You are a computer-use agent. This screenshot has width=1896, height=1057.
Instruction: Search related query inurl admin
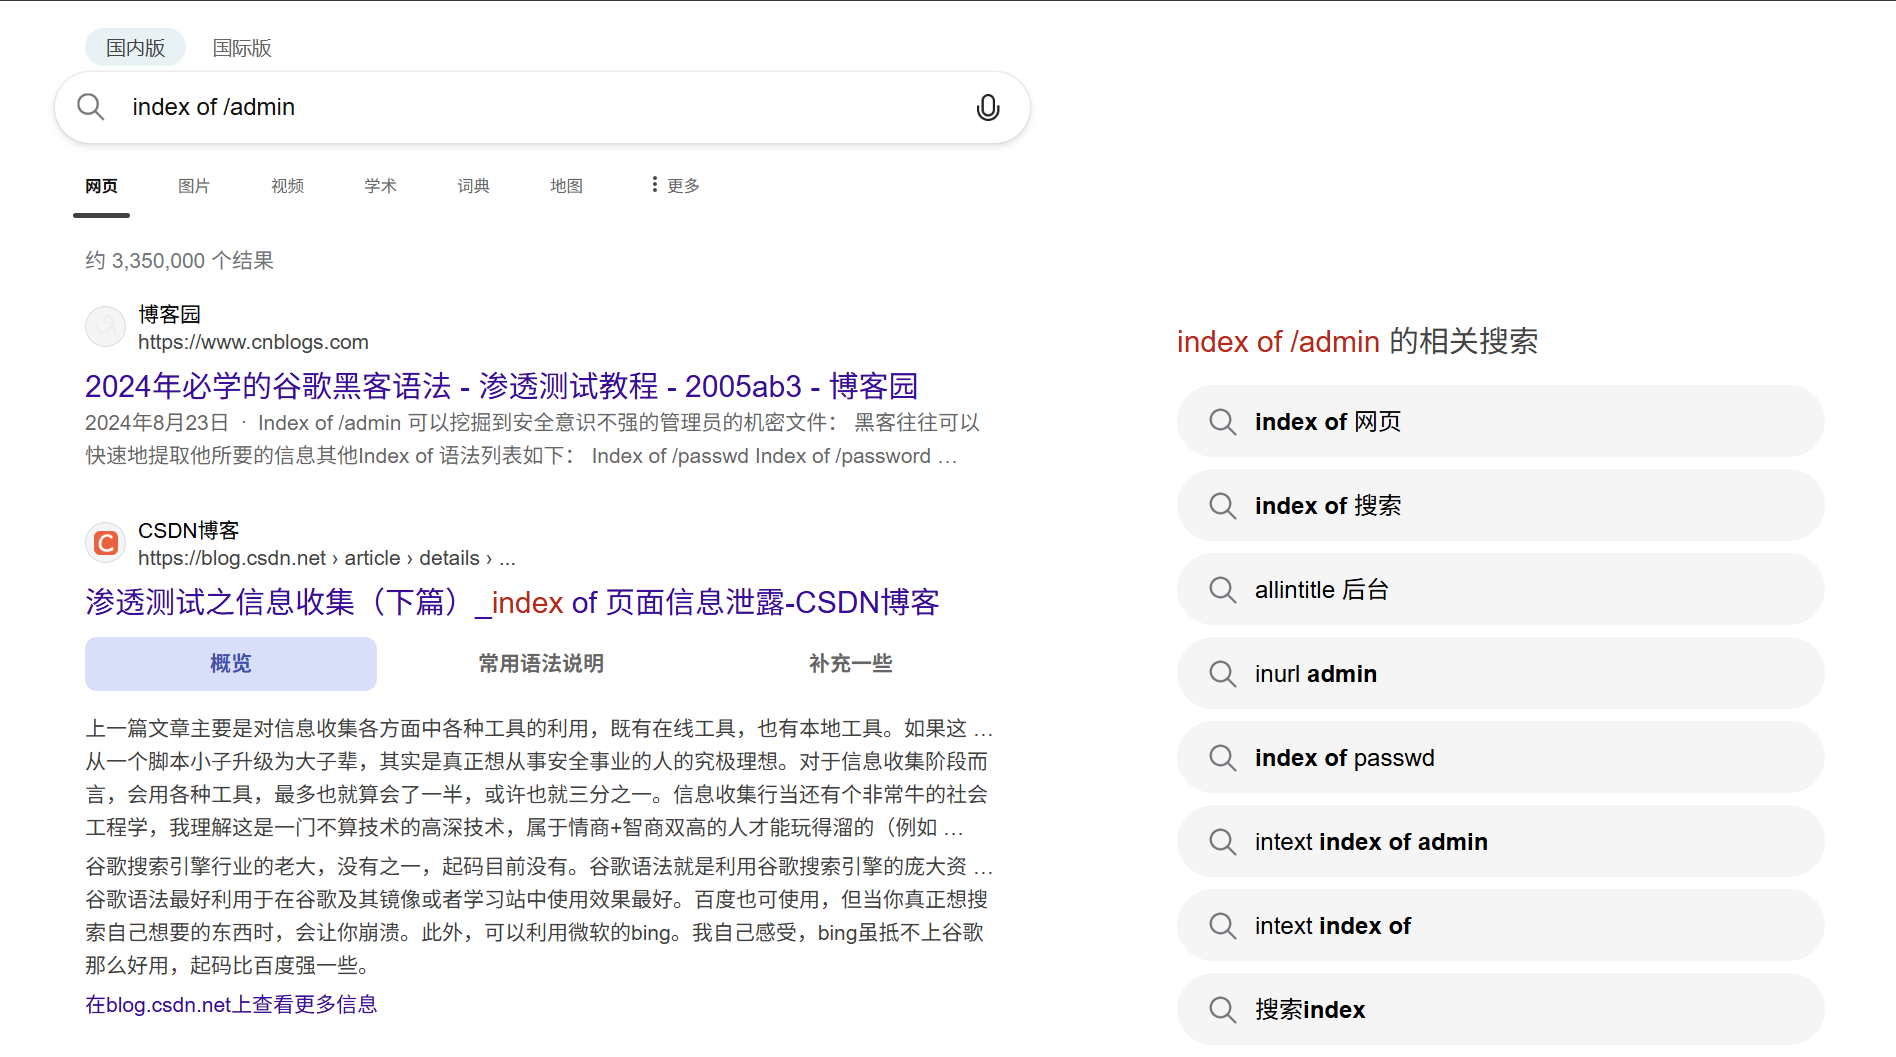1500,674
